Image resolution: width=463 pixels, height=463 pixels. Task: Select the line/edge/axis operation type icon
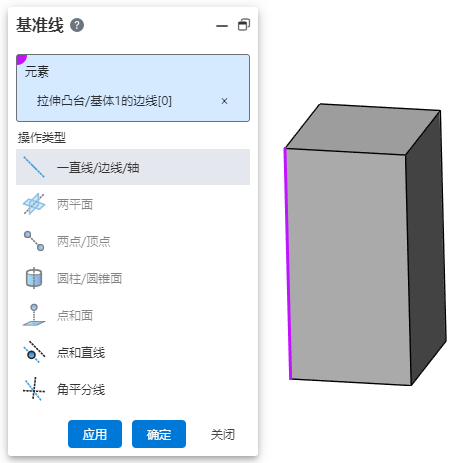pos(34,167)
